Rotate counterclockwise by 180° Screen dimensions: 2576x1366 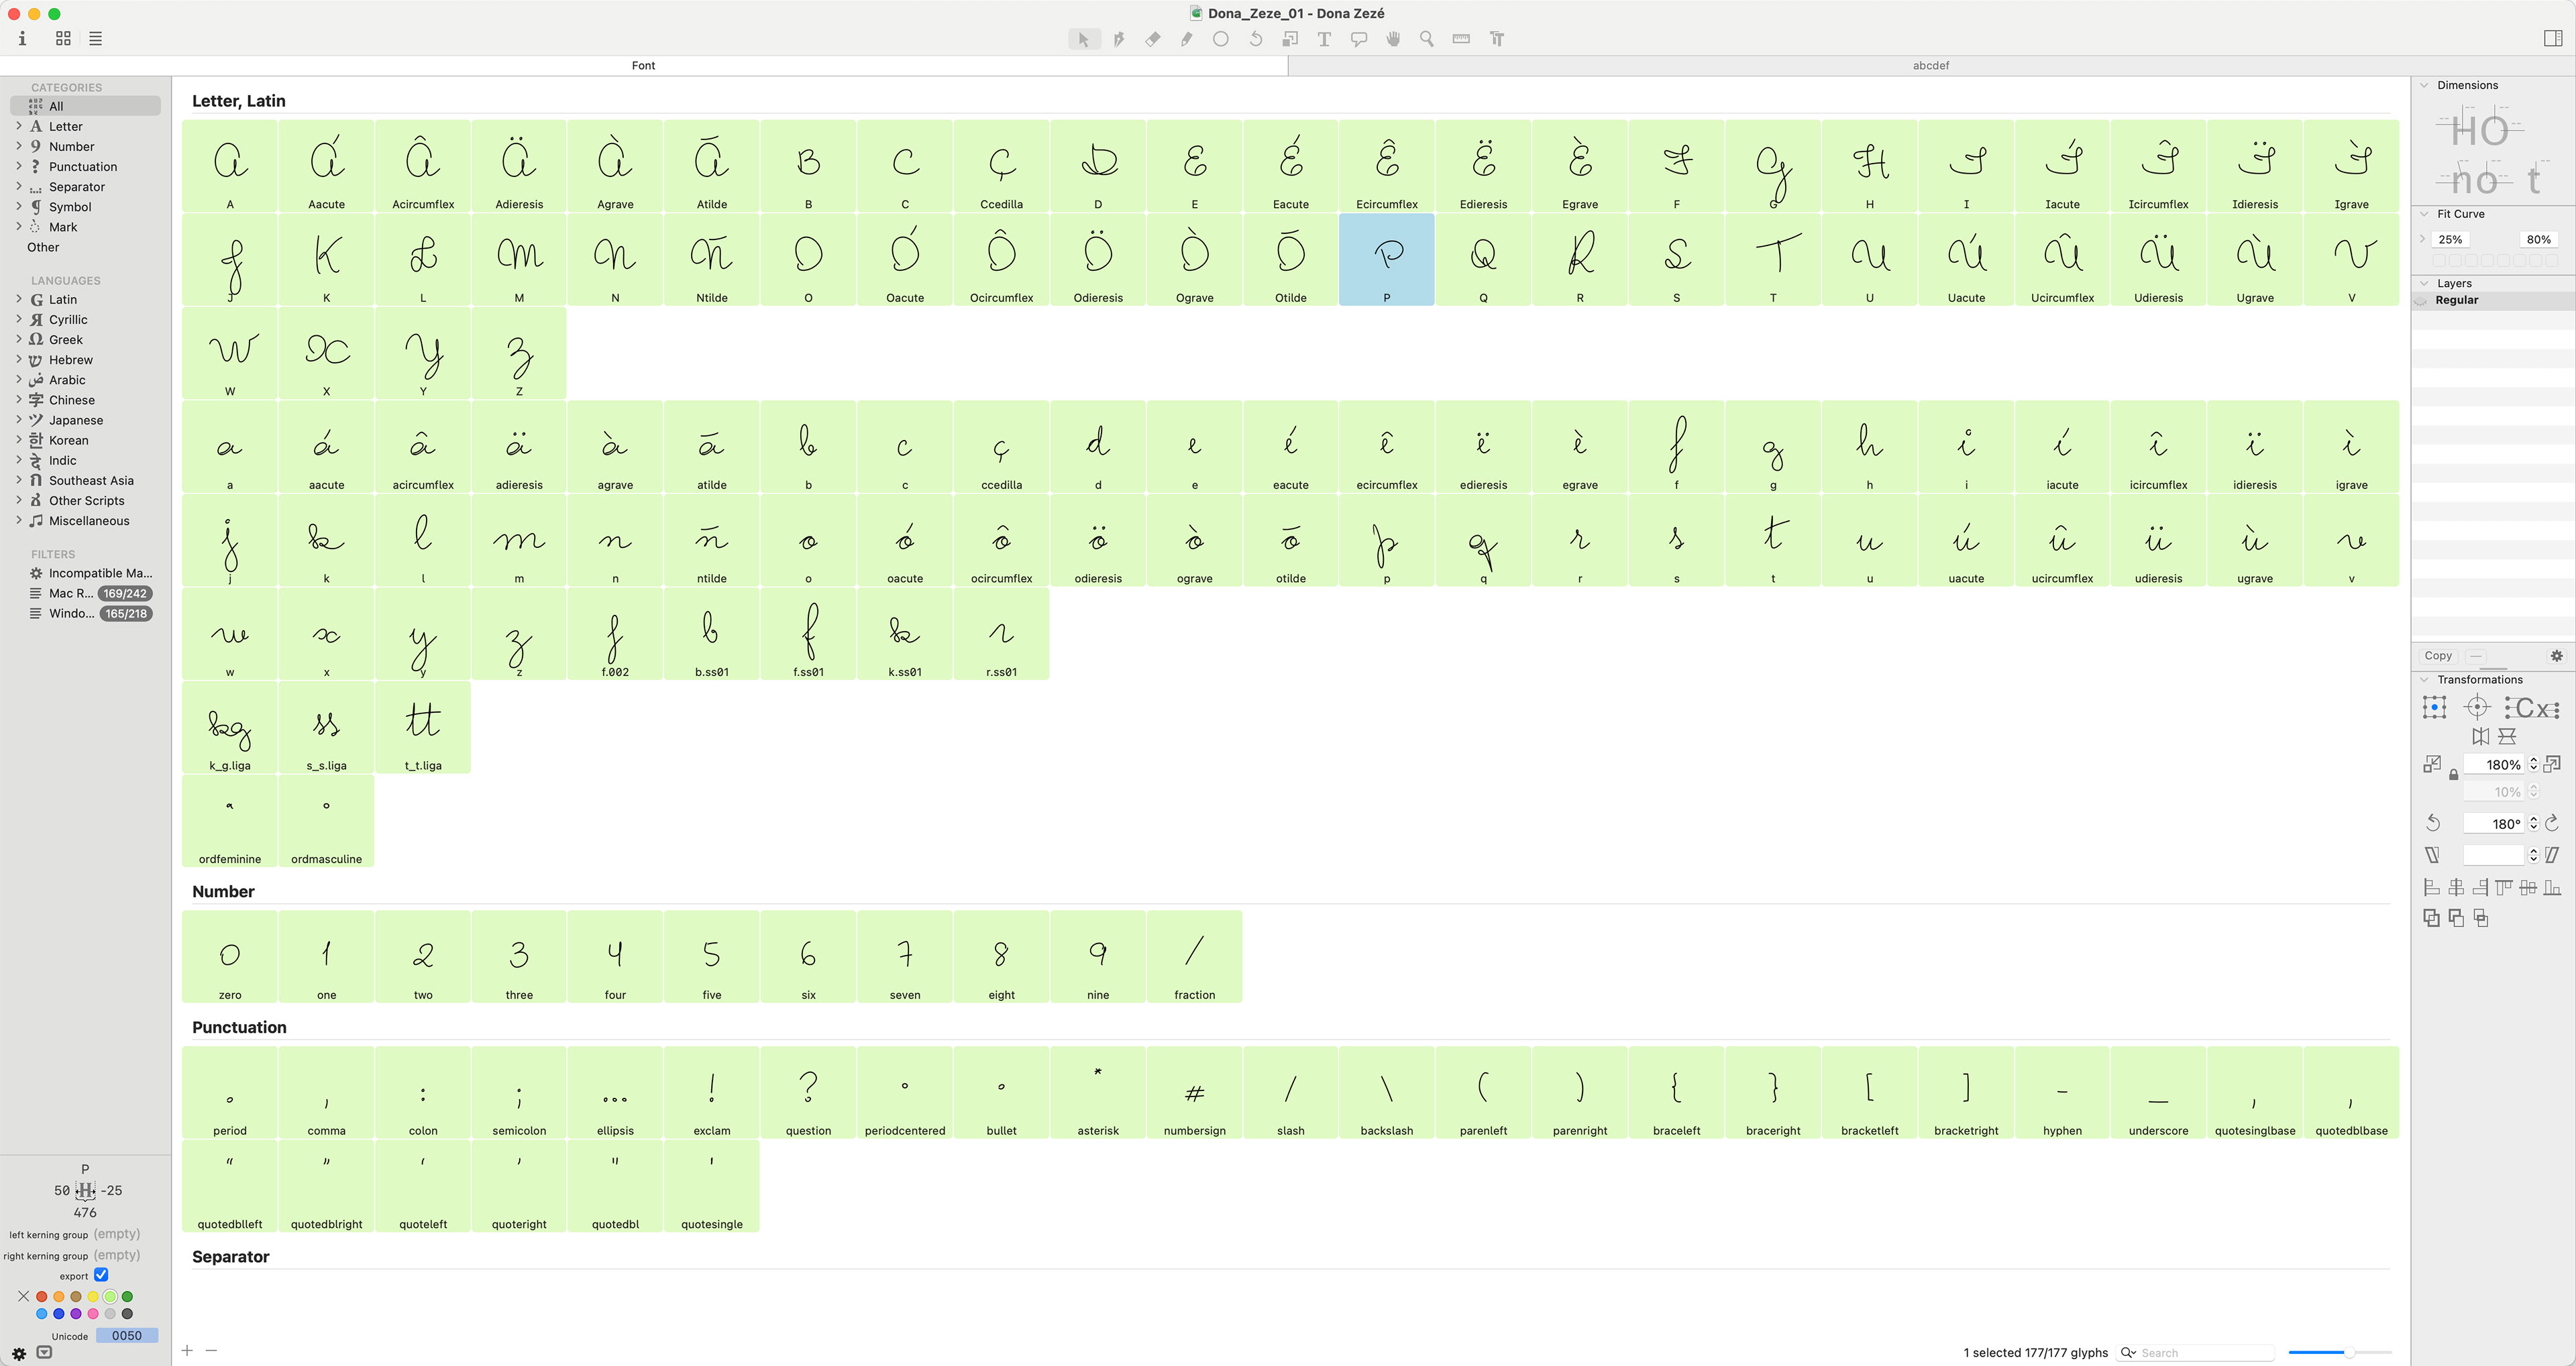point(2433,823)
